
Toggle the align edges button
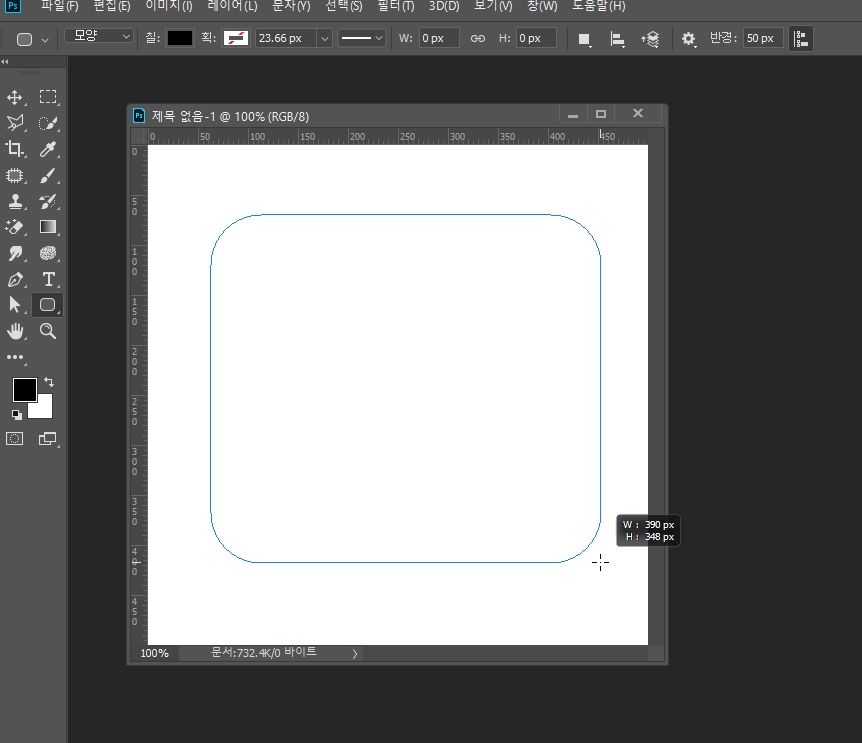(x=801, y=39)
